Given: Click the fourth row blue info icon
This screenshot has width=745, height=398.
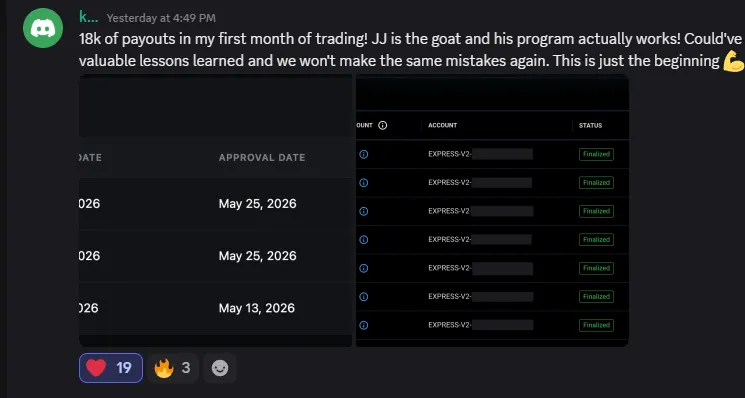Looking at the screenshot, I should pos(363,239).
